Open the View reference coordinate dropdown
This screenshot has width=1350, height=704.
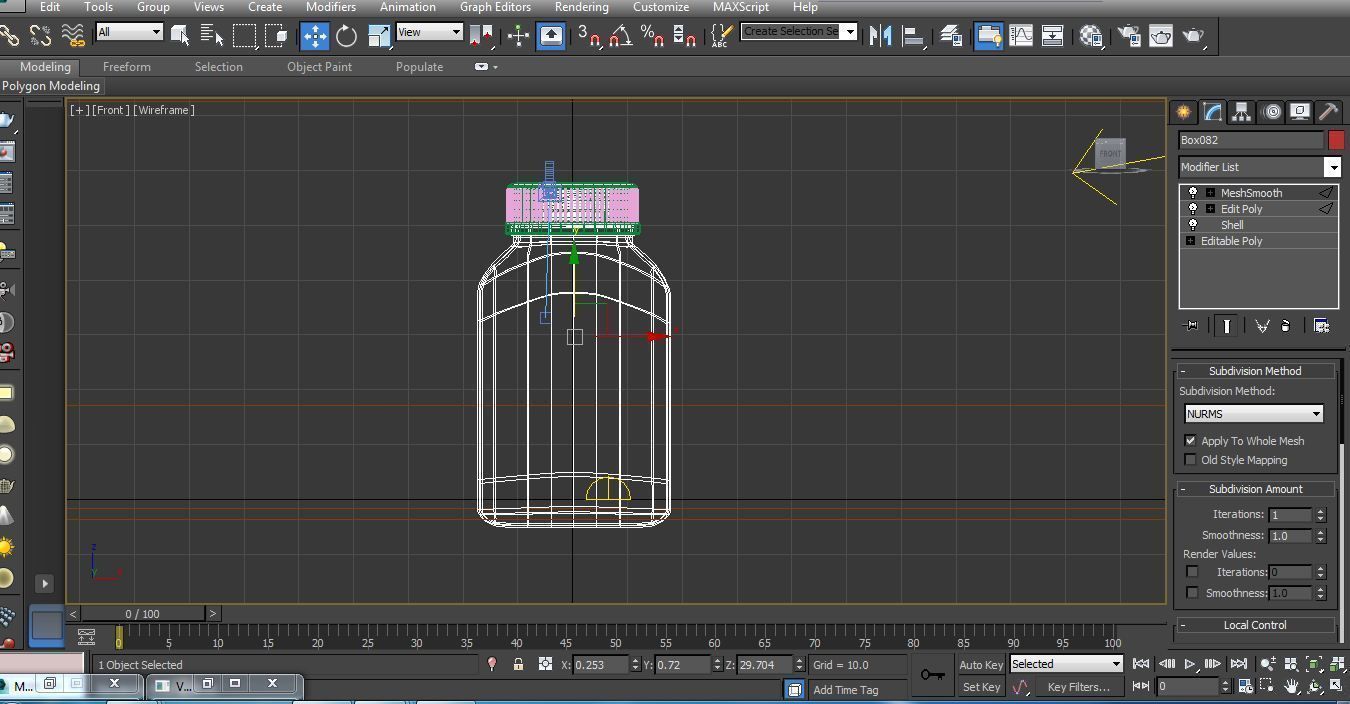(429, 32)
